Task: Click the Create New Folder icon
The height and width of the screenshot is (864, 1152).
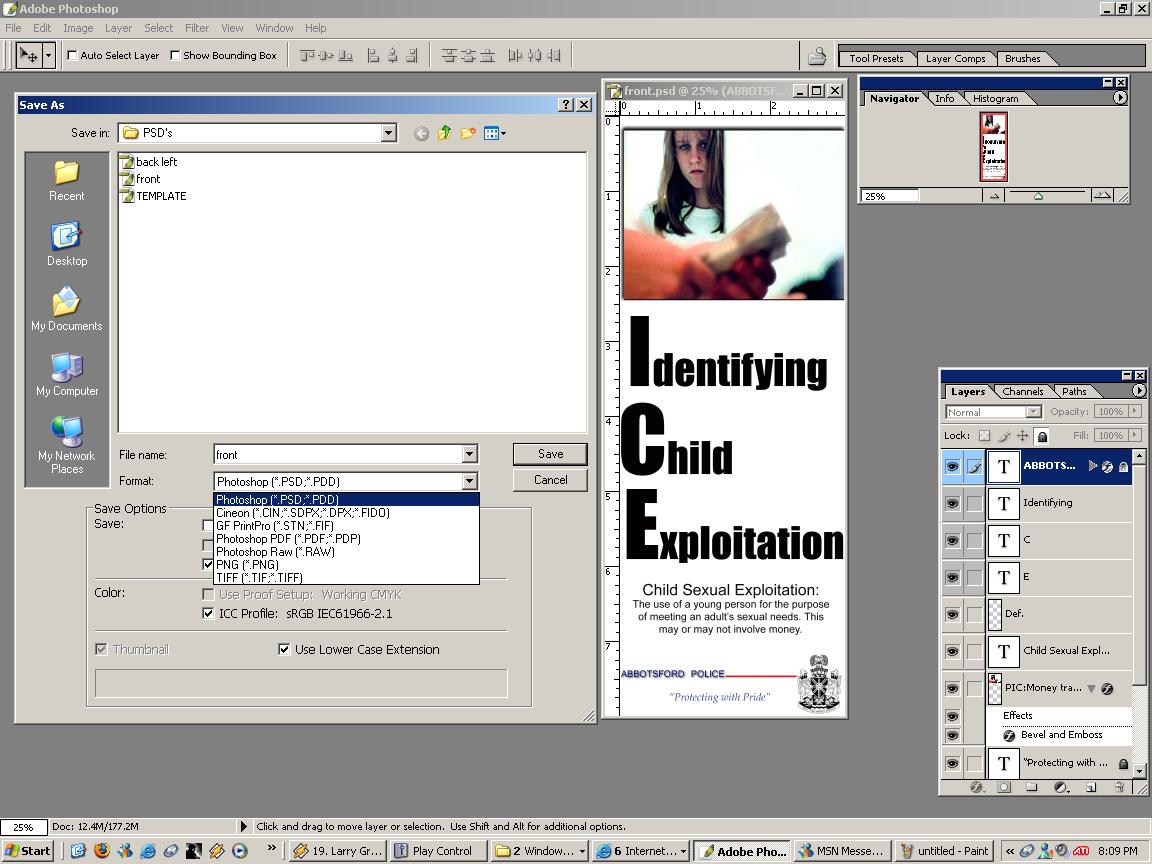Action: 467,133
